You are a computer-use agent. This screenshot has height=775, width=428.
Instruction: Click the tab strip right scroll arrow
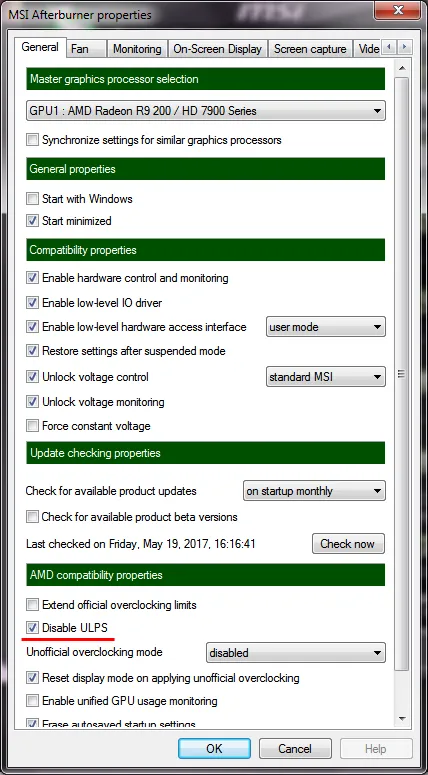click(405, 47)
